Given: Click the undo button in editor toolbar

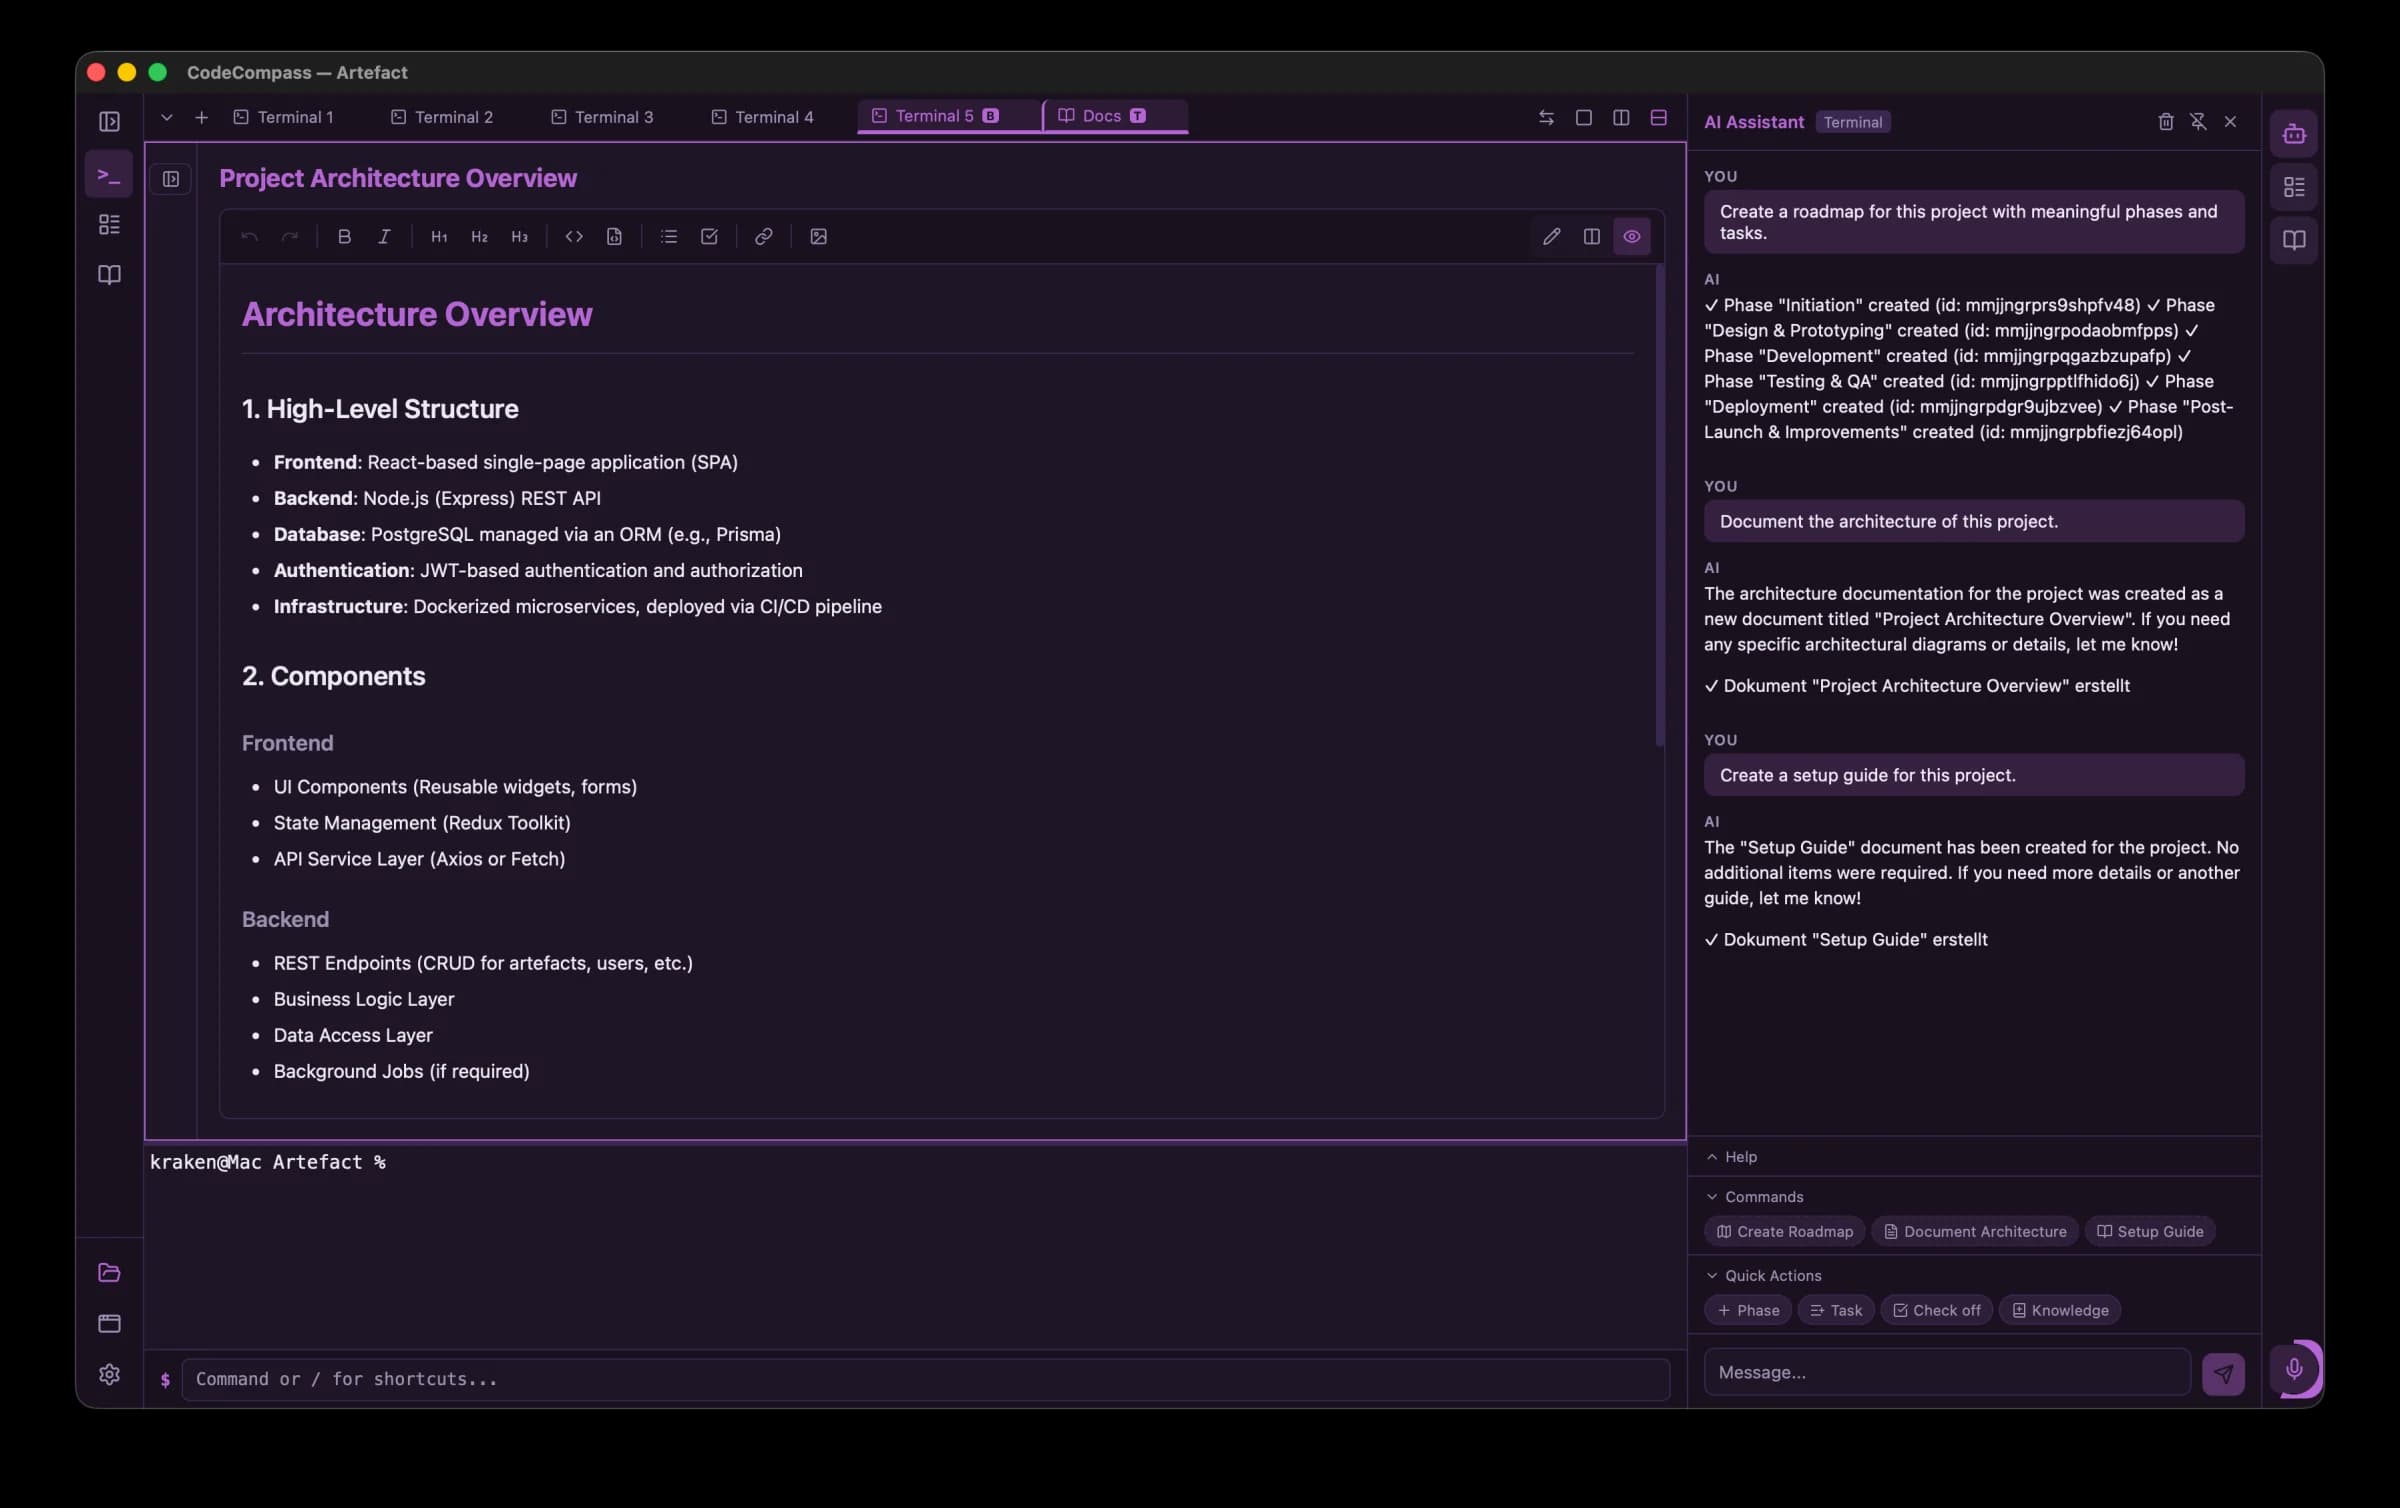Looking at the screenshot, I should pyautogui.click(x=249, y=237).
